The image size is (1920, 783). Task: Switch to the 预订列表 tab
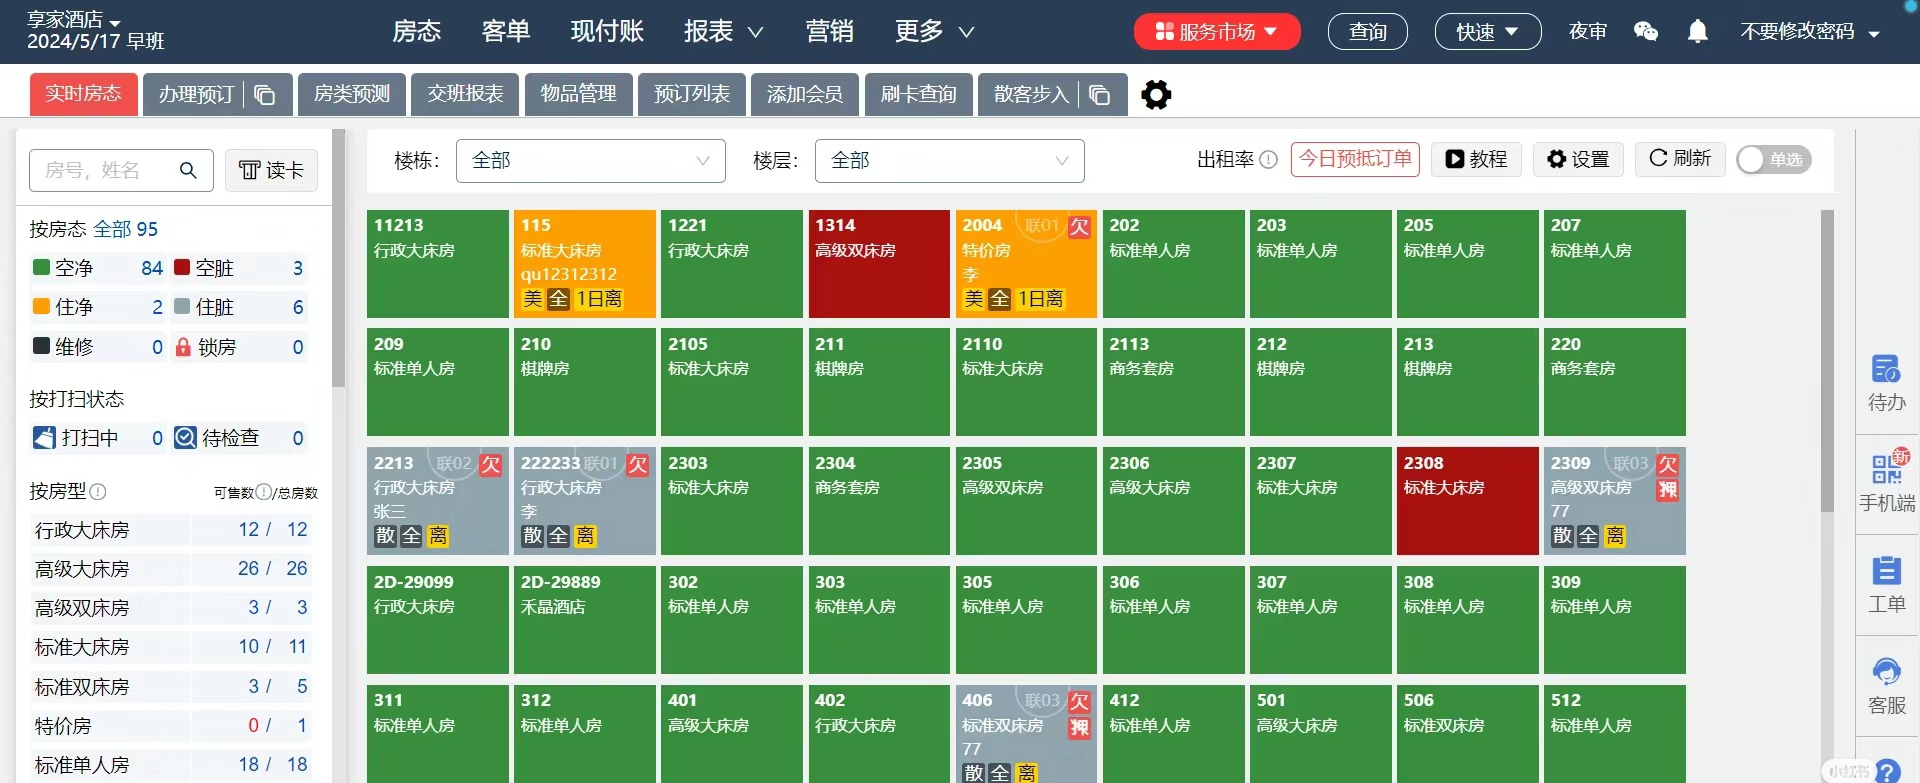(692, 94)
